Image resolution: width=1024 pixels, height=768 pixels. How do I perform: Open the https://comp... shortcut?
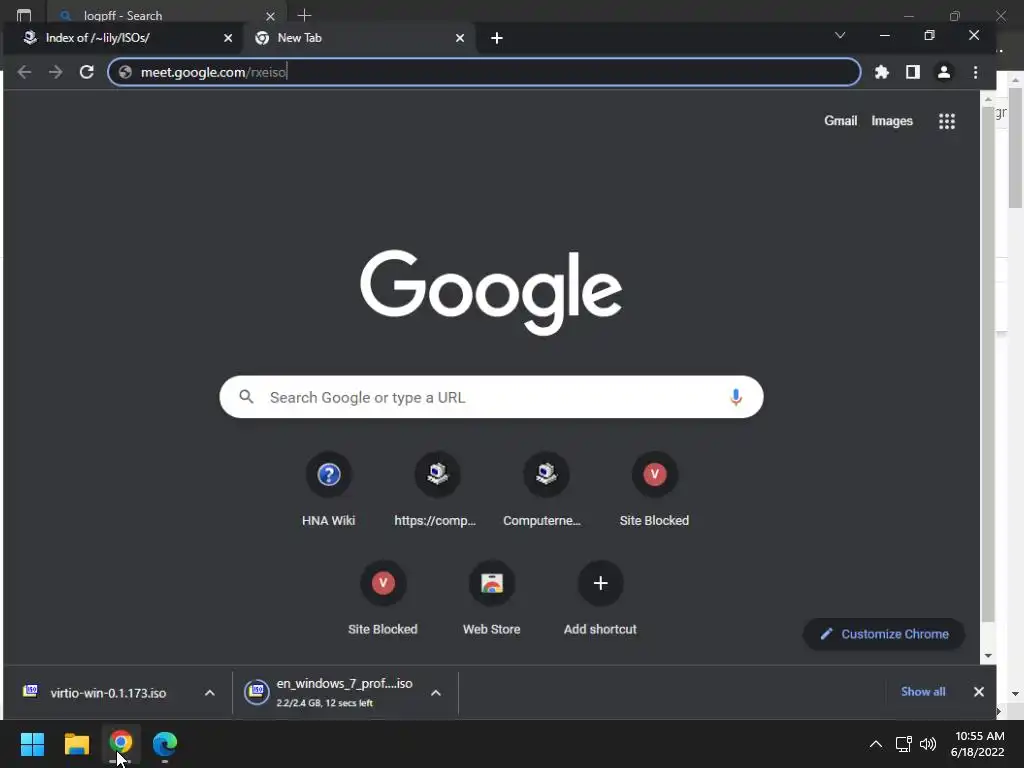pos(437,488)
